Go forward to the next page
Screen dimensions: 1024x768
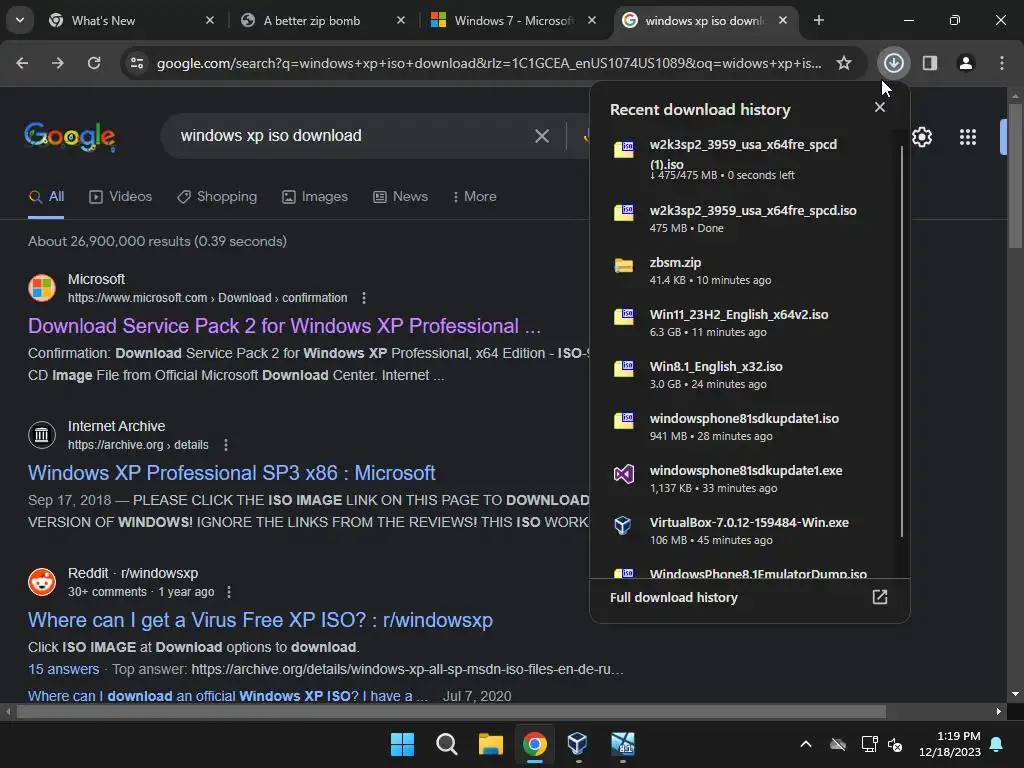pyautogui.click(x=58, y=63)
